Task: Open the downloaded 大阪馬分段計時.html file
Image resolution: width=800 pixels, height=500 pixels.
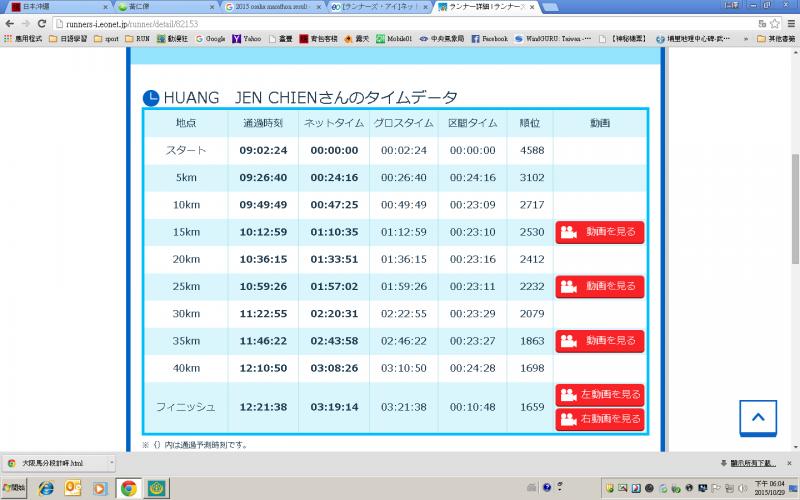Action: (x=53, y=463)
